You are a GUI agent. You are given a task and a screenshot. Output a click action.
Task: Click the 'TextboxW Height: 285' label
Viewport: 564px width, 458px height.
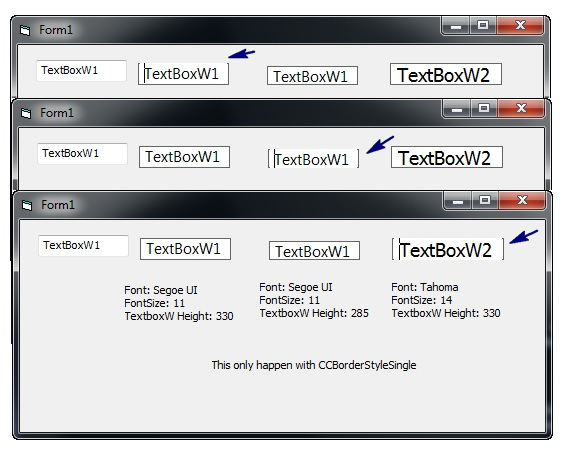coord(314,313)
